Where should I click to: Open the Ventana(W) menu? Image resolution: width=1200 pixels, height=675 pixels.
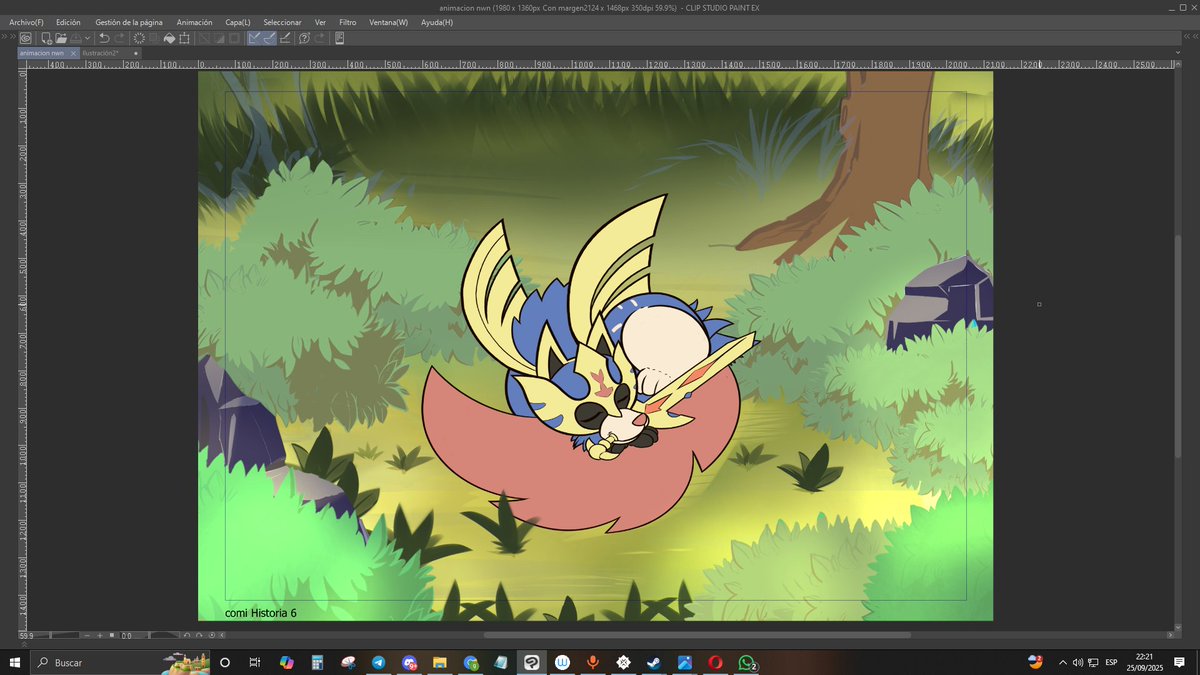point(389,22)
